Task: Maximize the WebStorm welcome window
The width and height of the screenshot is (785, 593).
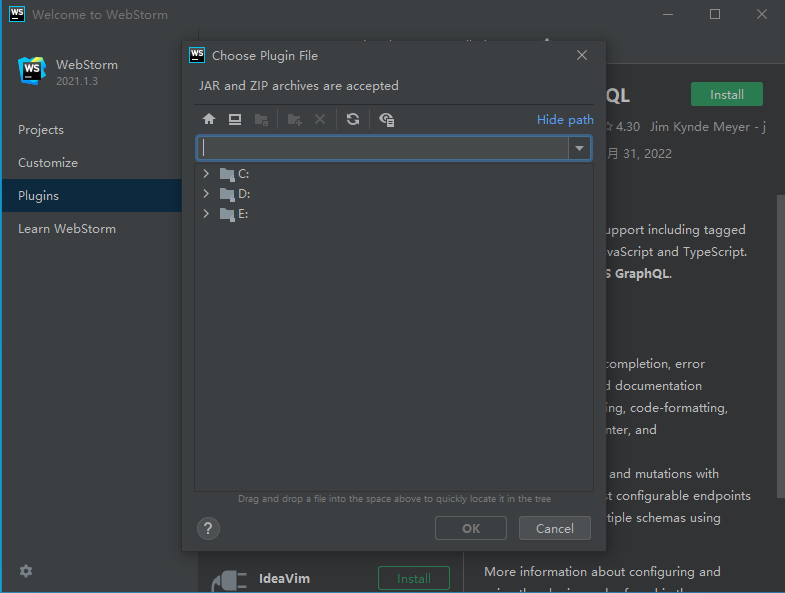Action: pos(715,14)
